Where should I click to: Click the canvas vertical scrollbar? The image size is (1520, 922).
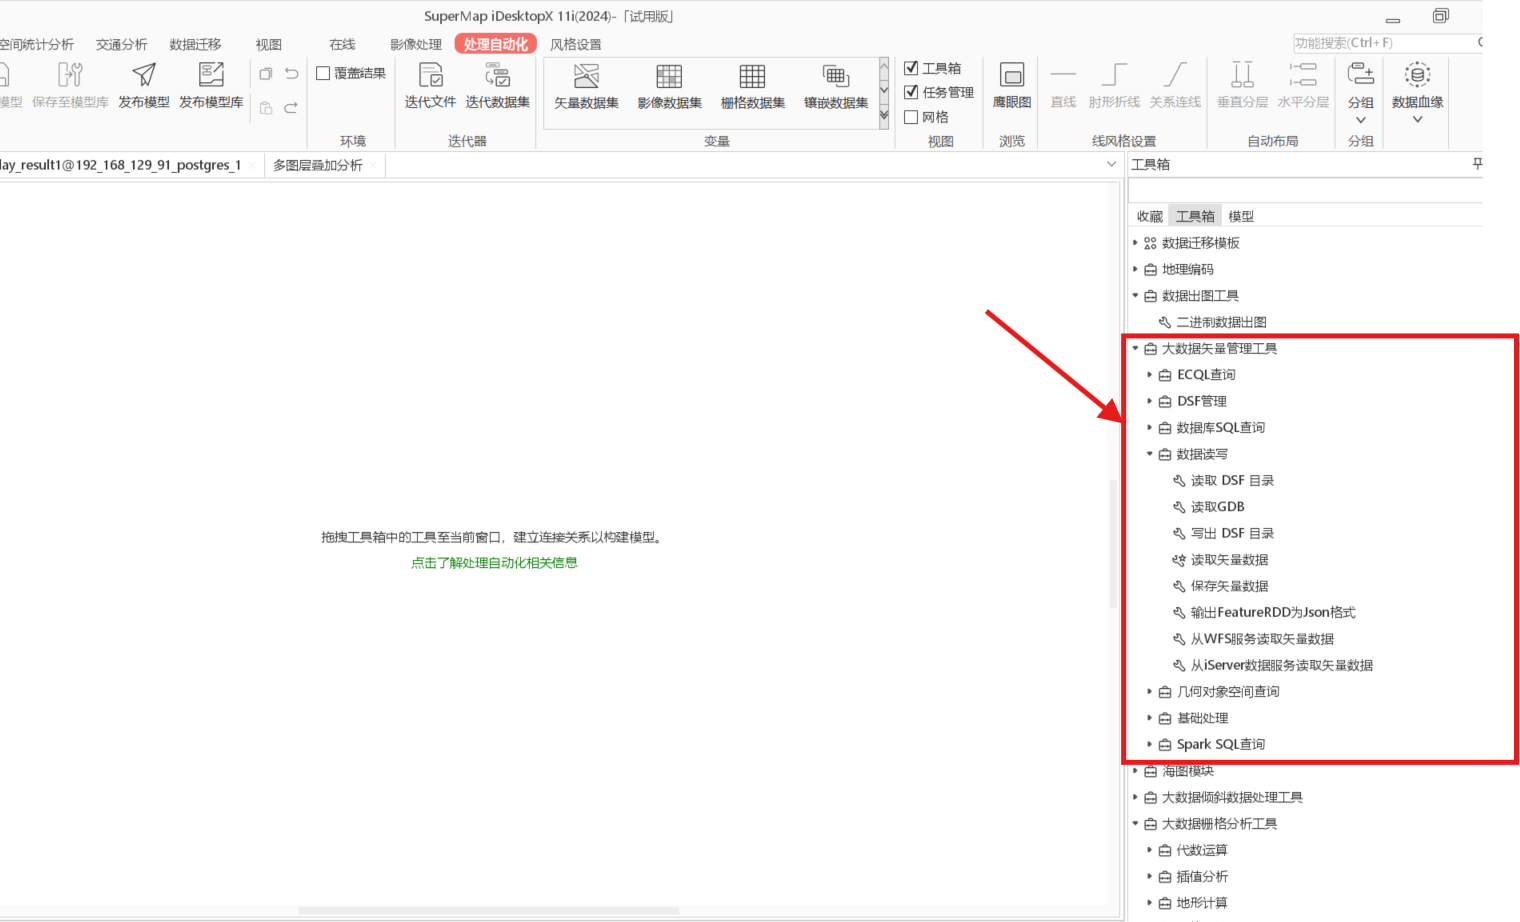pos(1113,544)
